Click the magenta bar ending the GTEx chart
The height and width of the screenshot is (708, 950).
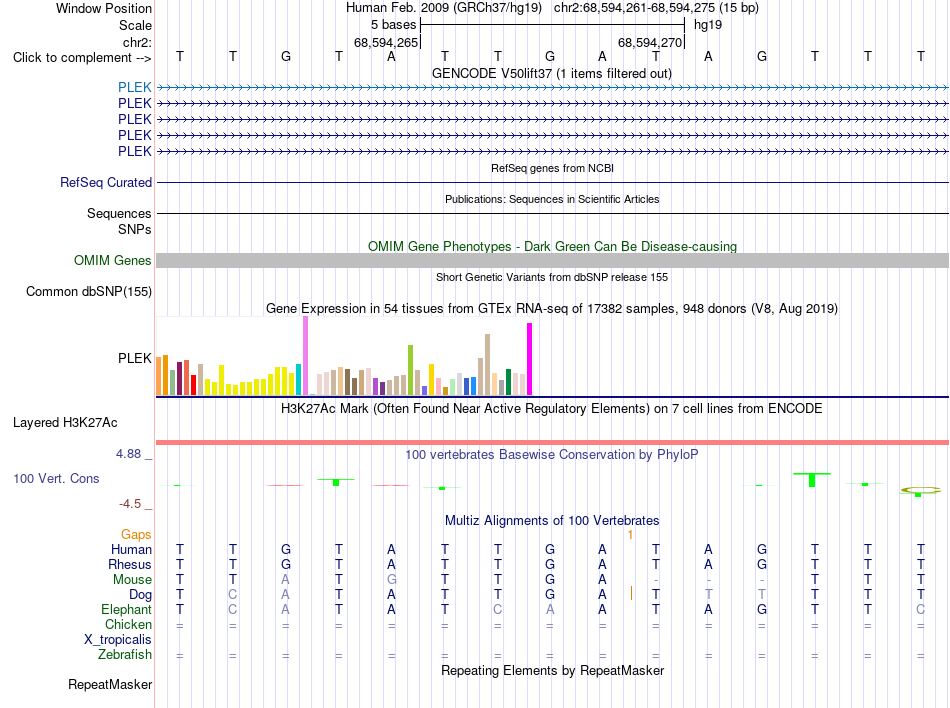pyautogui.click(x=530, y=359)
